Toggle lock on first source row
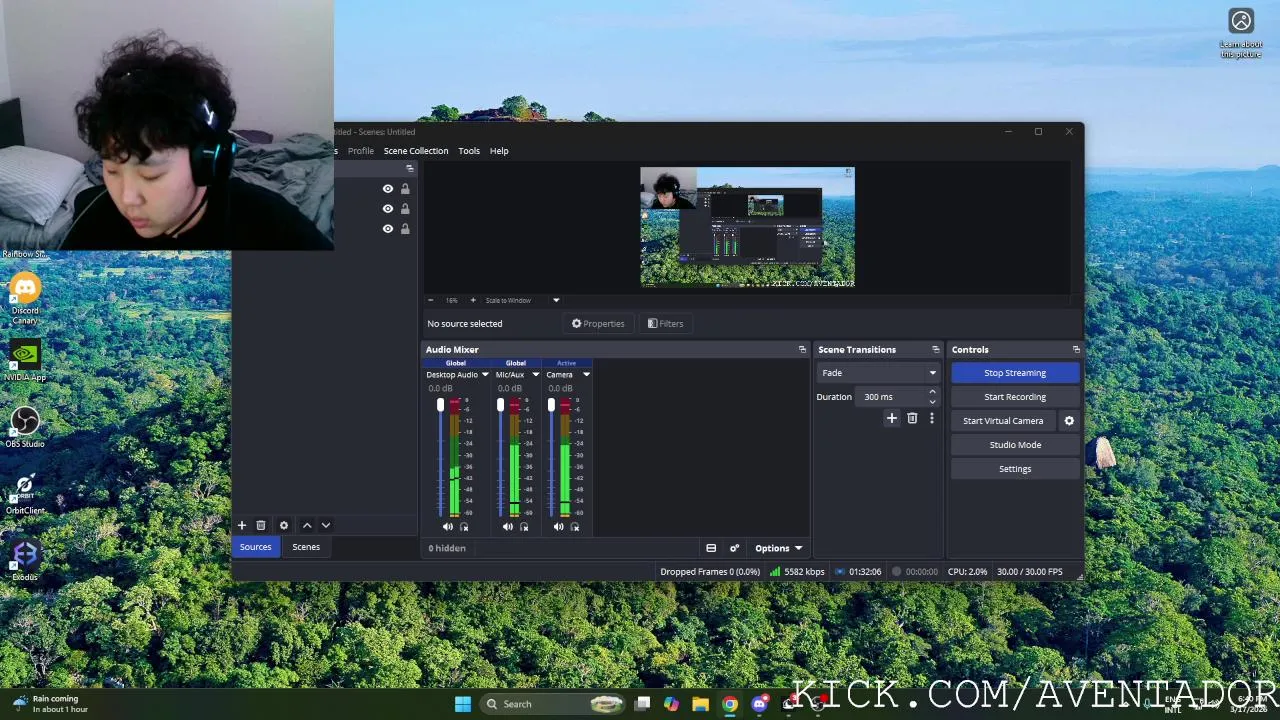This screenshot has height=720, width=1280. 405,189
